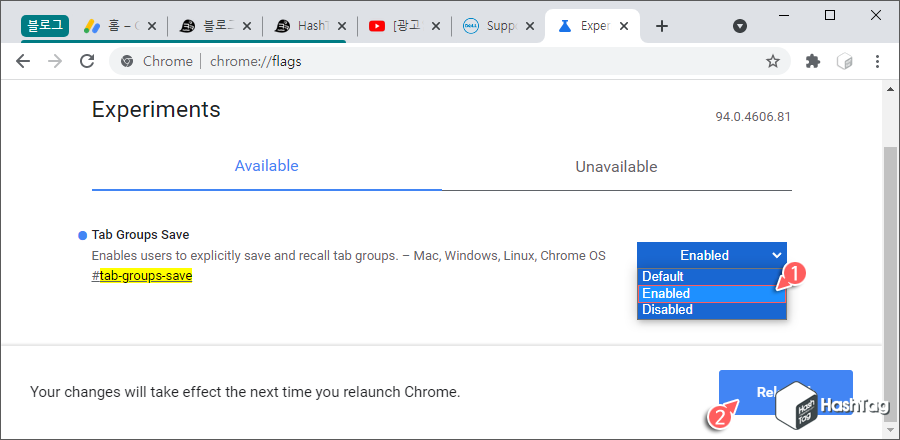
Task: Open the tab search down-arrow button
Action: click(x=740, y=26)
